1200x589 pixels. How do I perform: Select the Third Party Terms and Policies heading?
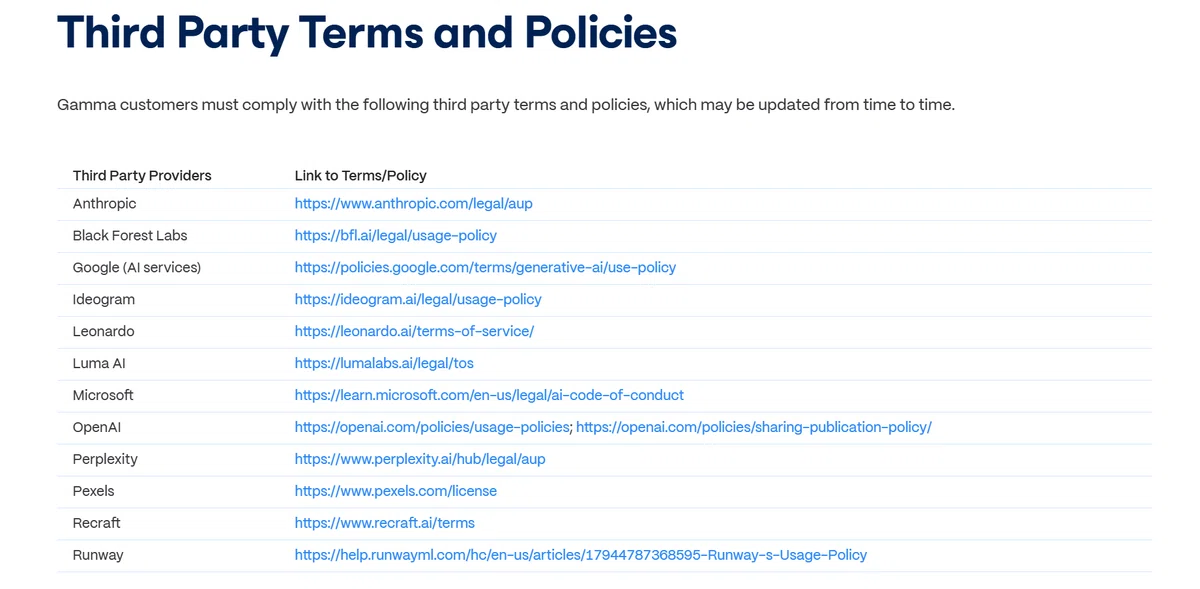[367, 32]
